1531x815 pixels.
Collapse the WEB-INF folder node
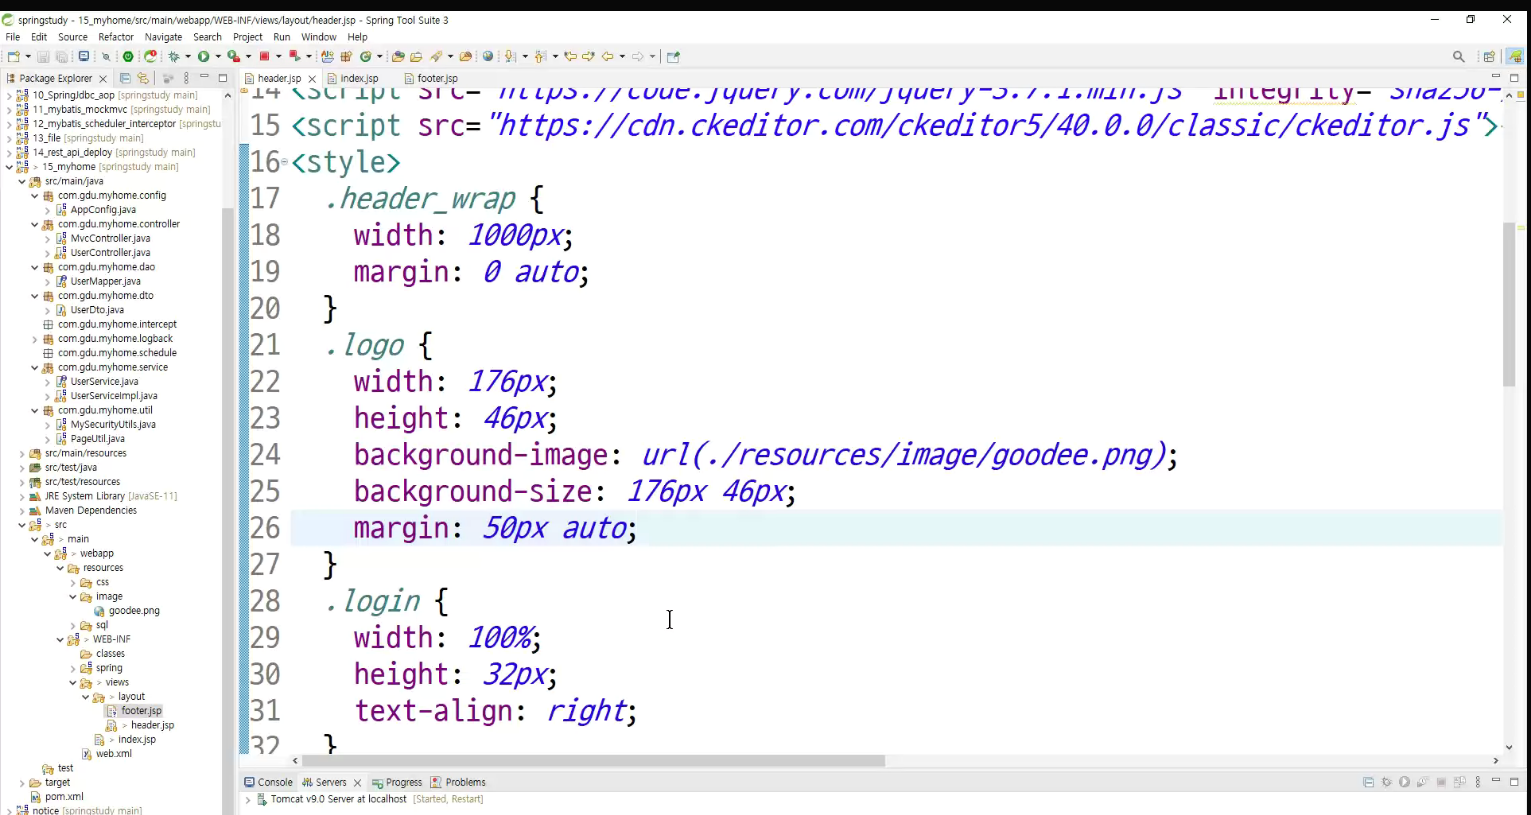[x=60, y=640]
